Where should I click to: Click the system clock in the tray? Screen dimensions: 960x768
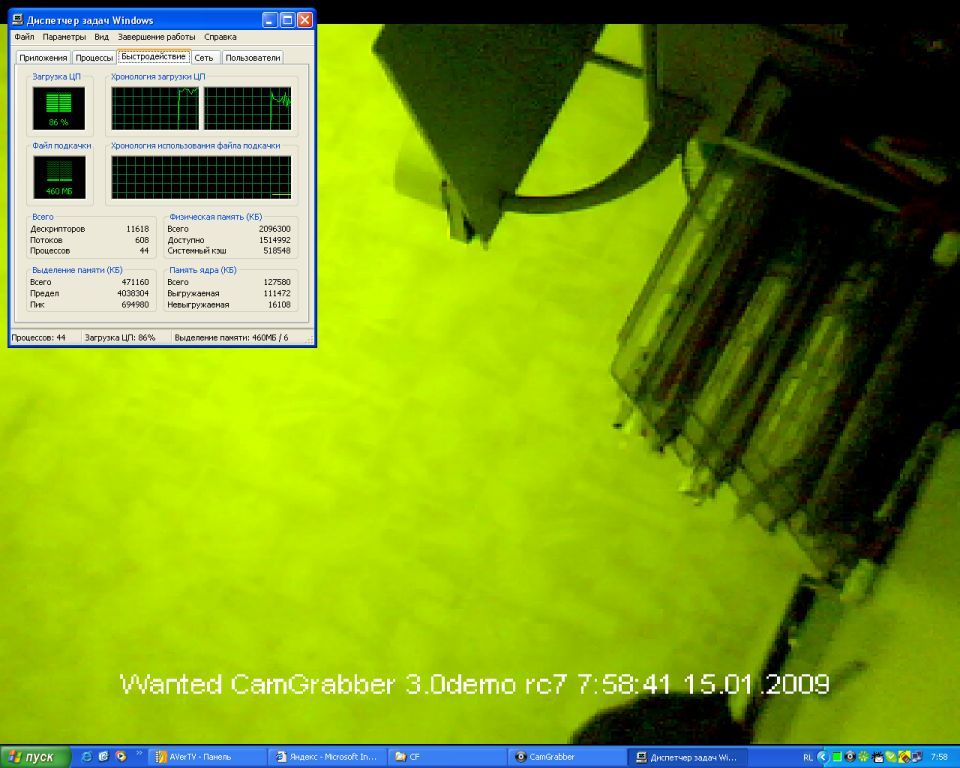(939, 757)
